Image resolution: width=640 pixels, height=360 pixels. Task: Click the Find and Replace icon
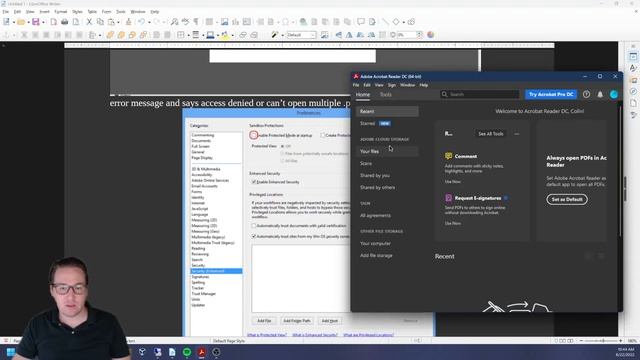pyautogui.click(x=174, y=22)
